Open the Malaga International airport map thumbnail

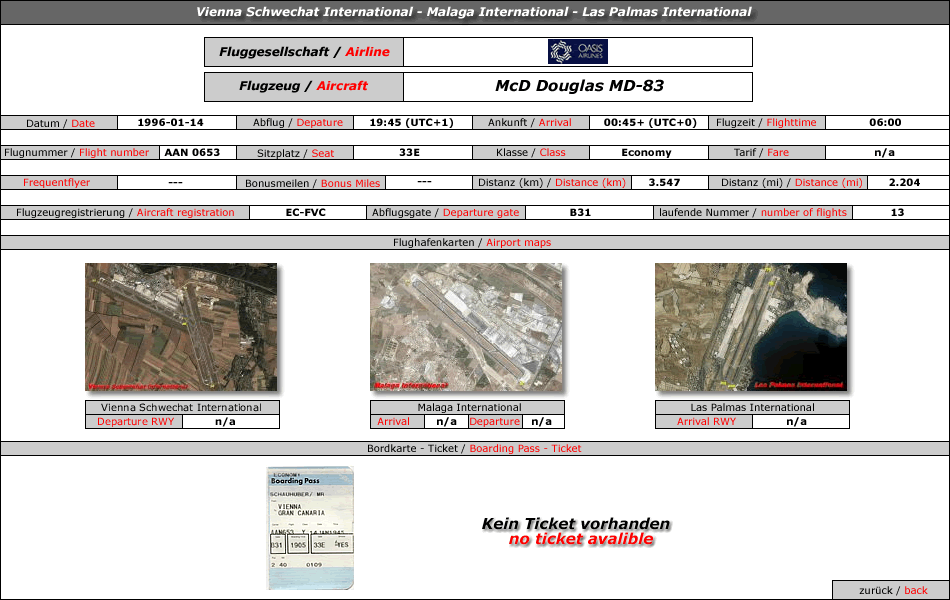click(466, 327)
